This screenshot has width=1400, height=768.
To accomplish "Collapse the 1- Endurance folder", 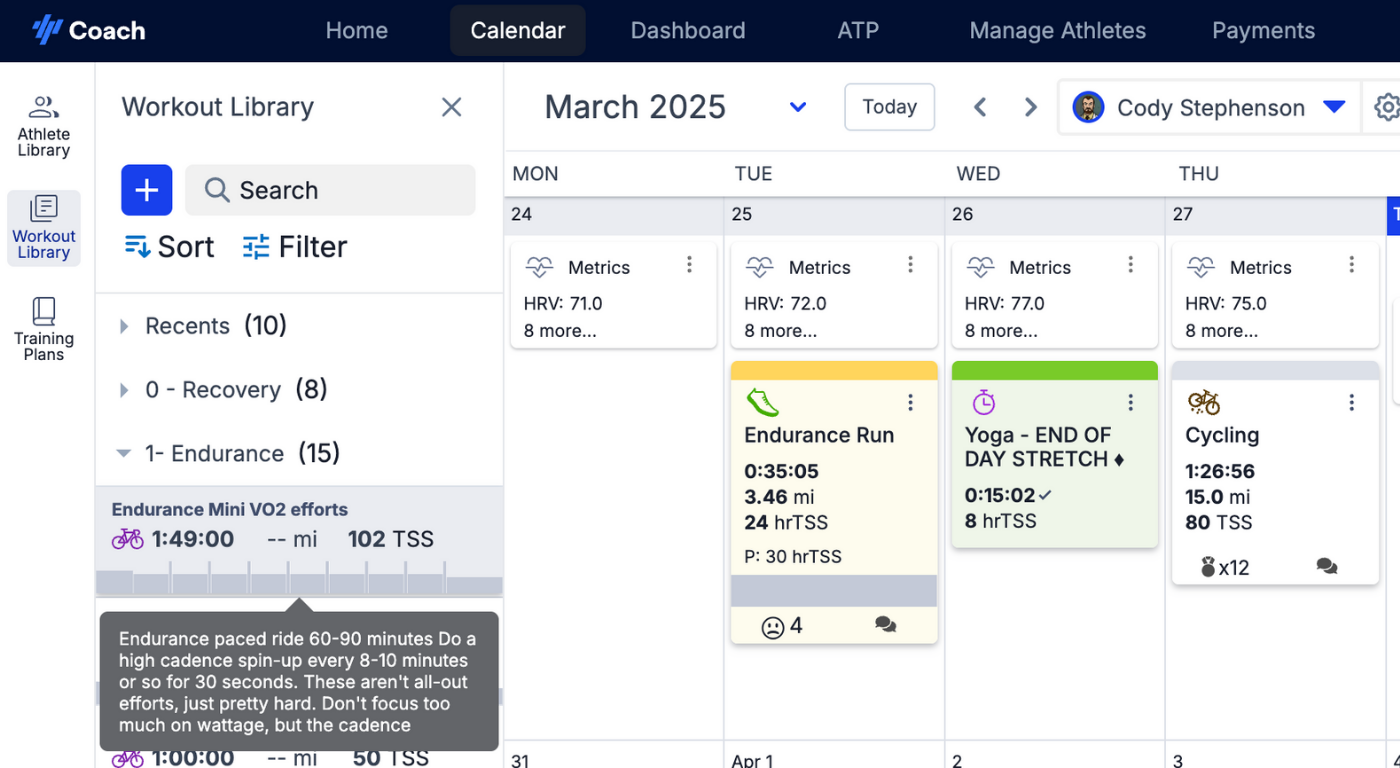I will 124,453.
